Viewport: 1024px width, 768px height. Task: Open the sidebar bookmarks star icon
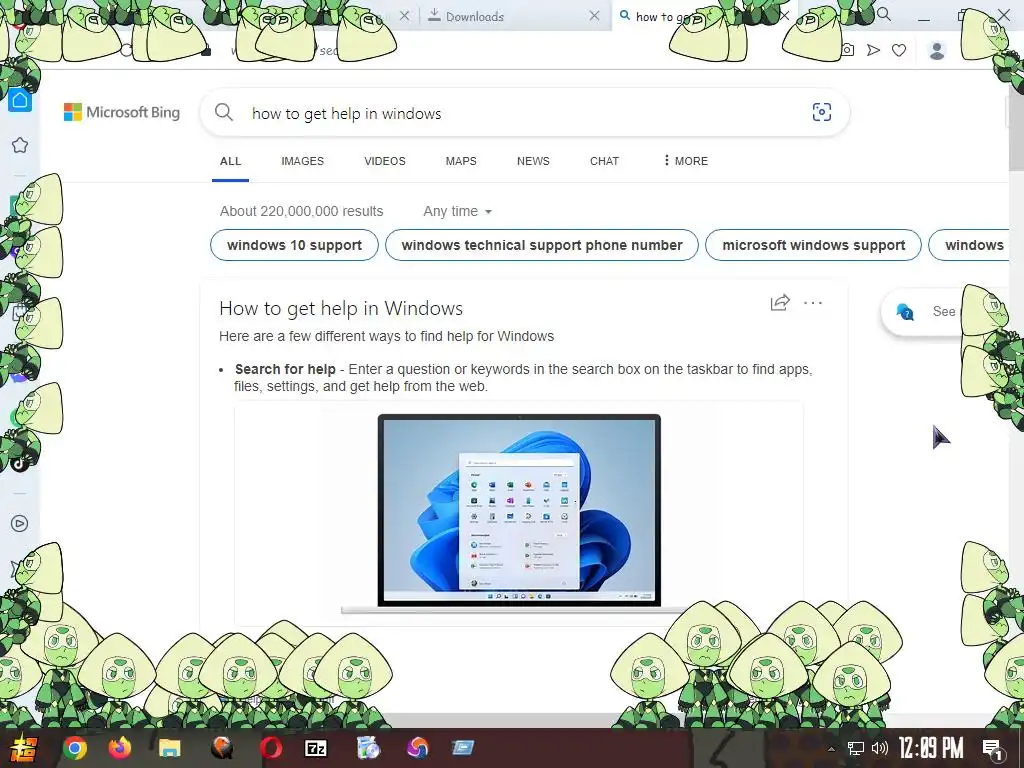point(20,145)
